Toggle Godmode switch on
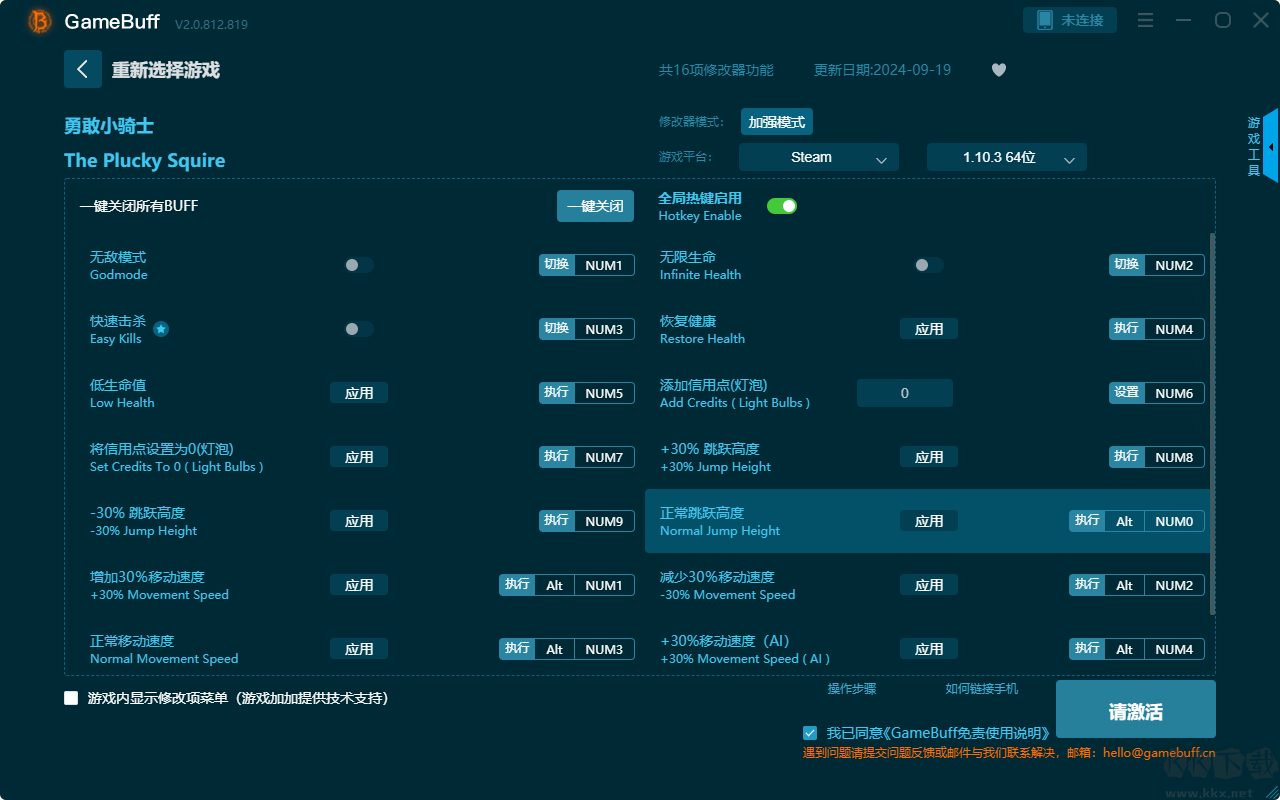 pyautogui.click(x=359, y=265)
